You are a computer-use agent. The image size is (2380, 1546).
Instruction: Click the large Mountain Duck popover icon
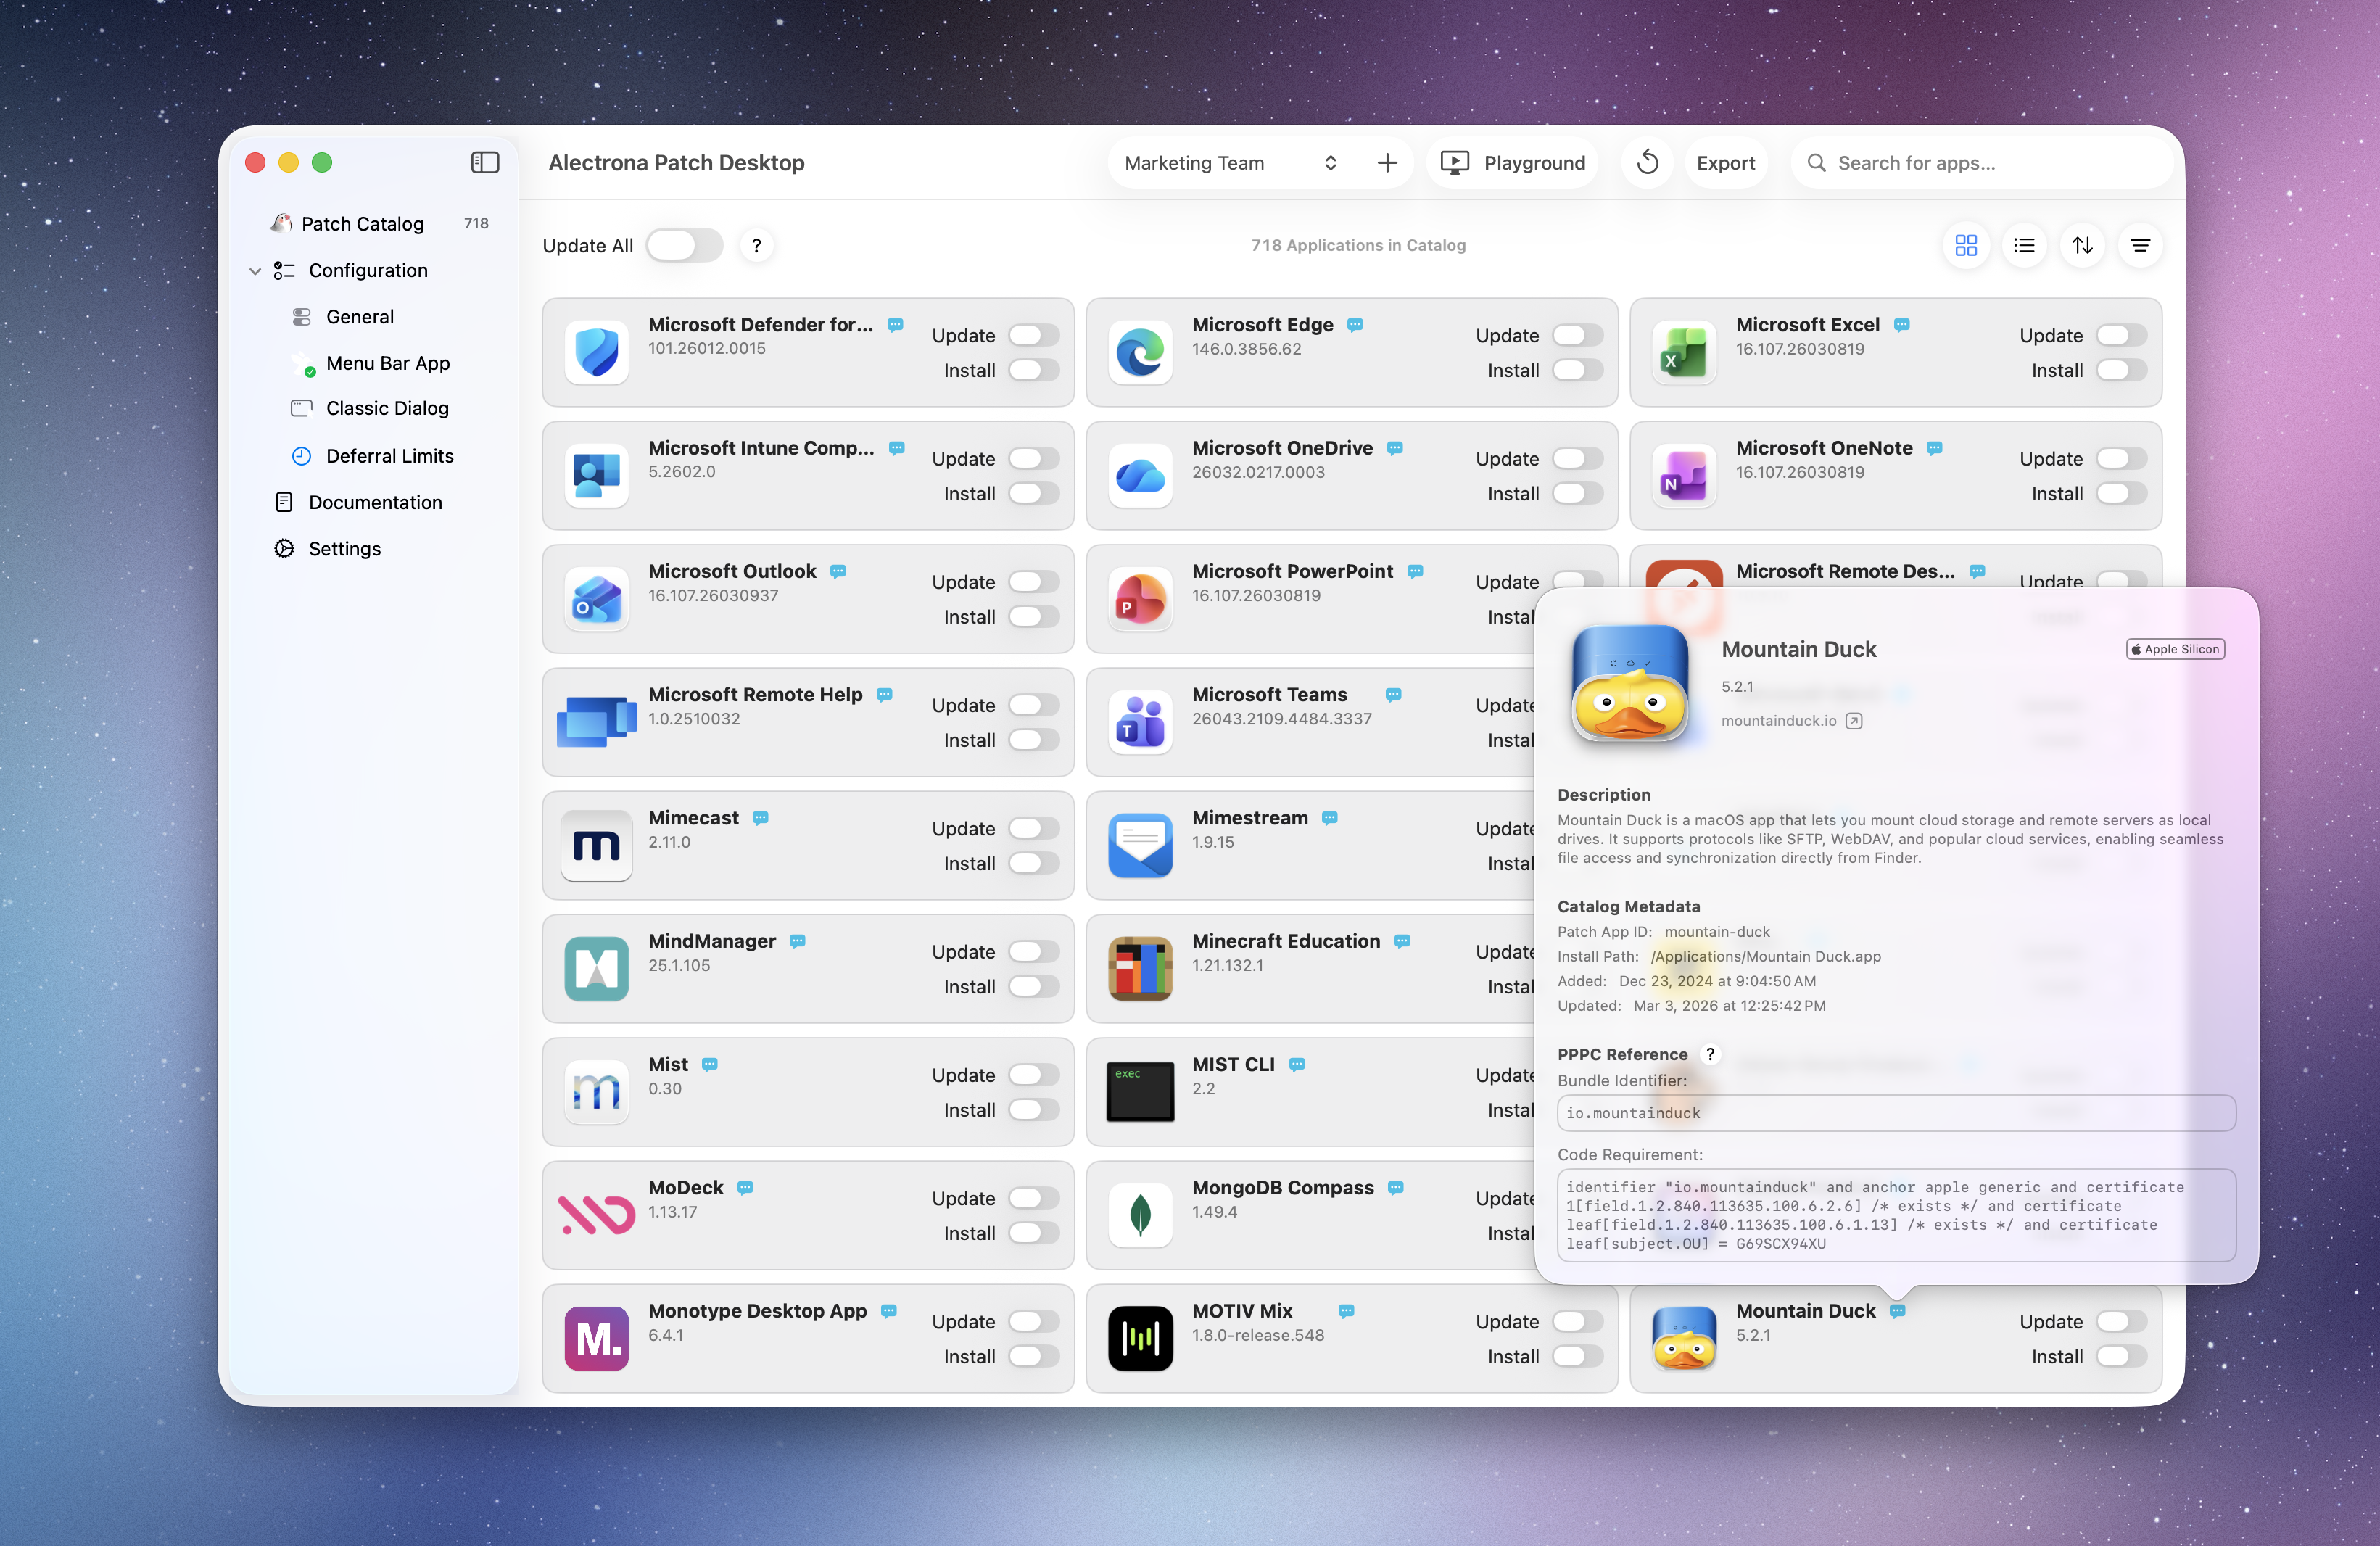(1630, 685)
